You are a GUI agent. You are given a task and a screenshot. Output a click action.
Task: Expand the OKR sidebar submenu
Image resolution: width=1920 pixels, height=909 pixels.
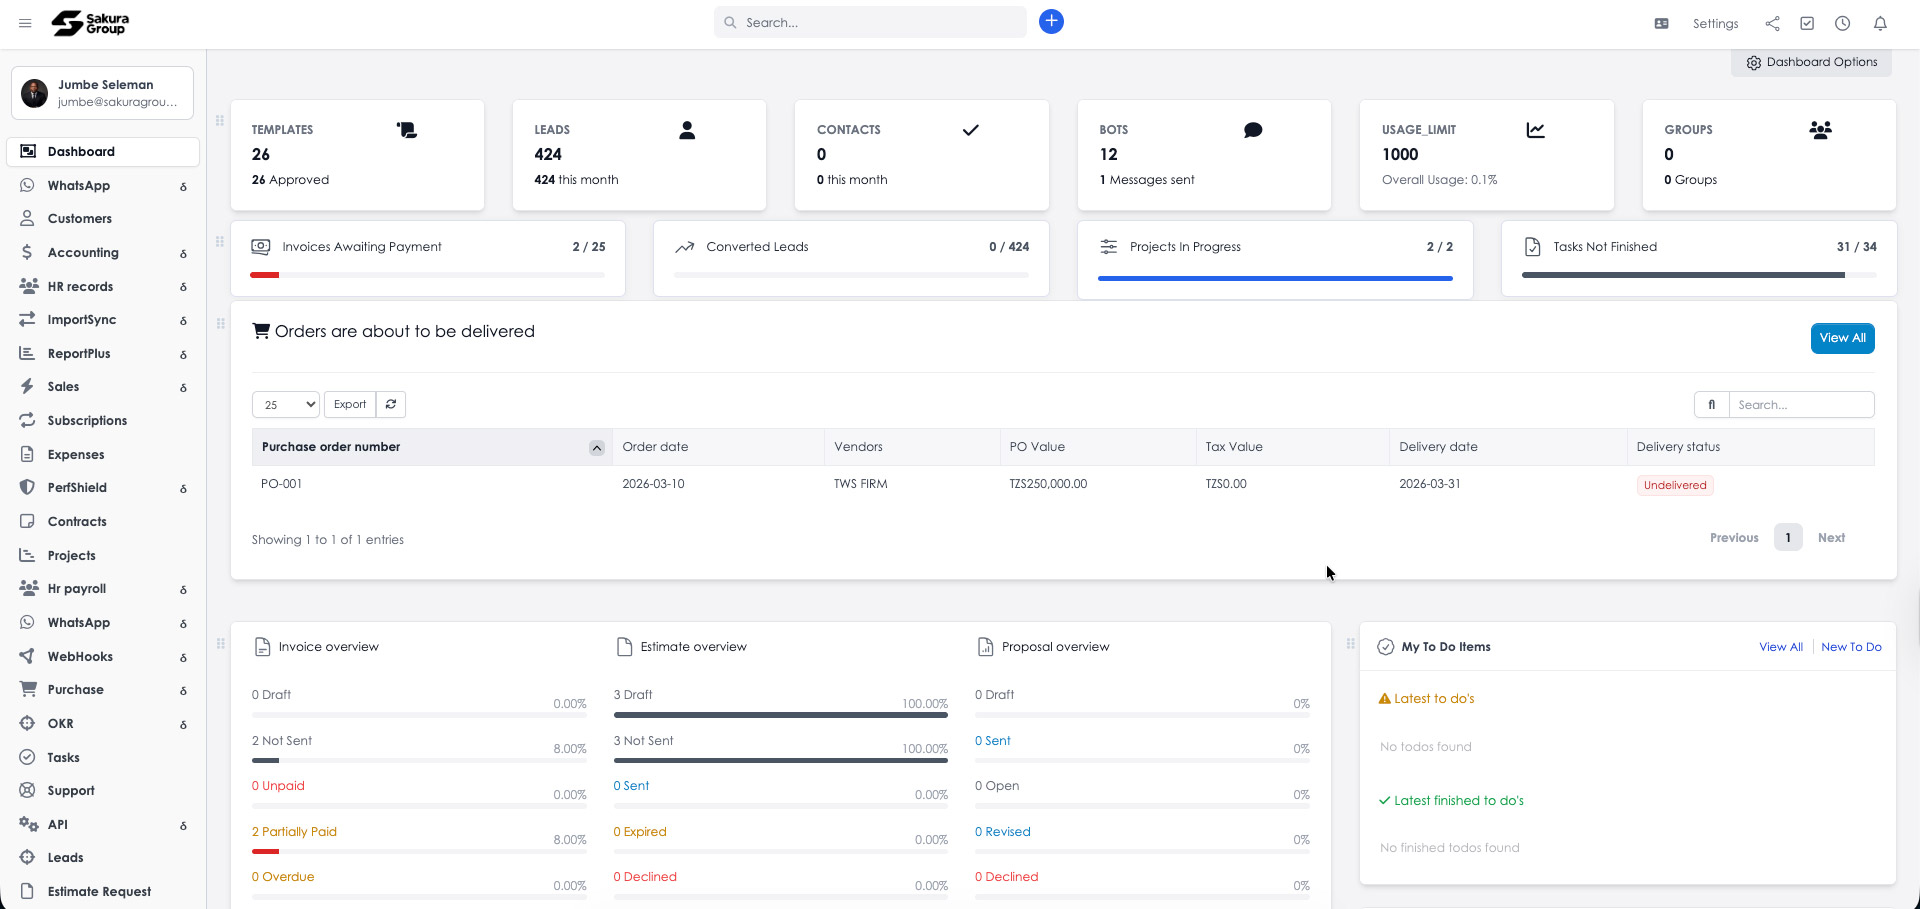click(x=183, y=724)
